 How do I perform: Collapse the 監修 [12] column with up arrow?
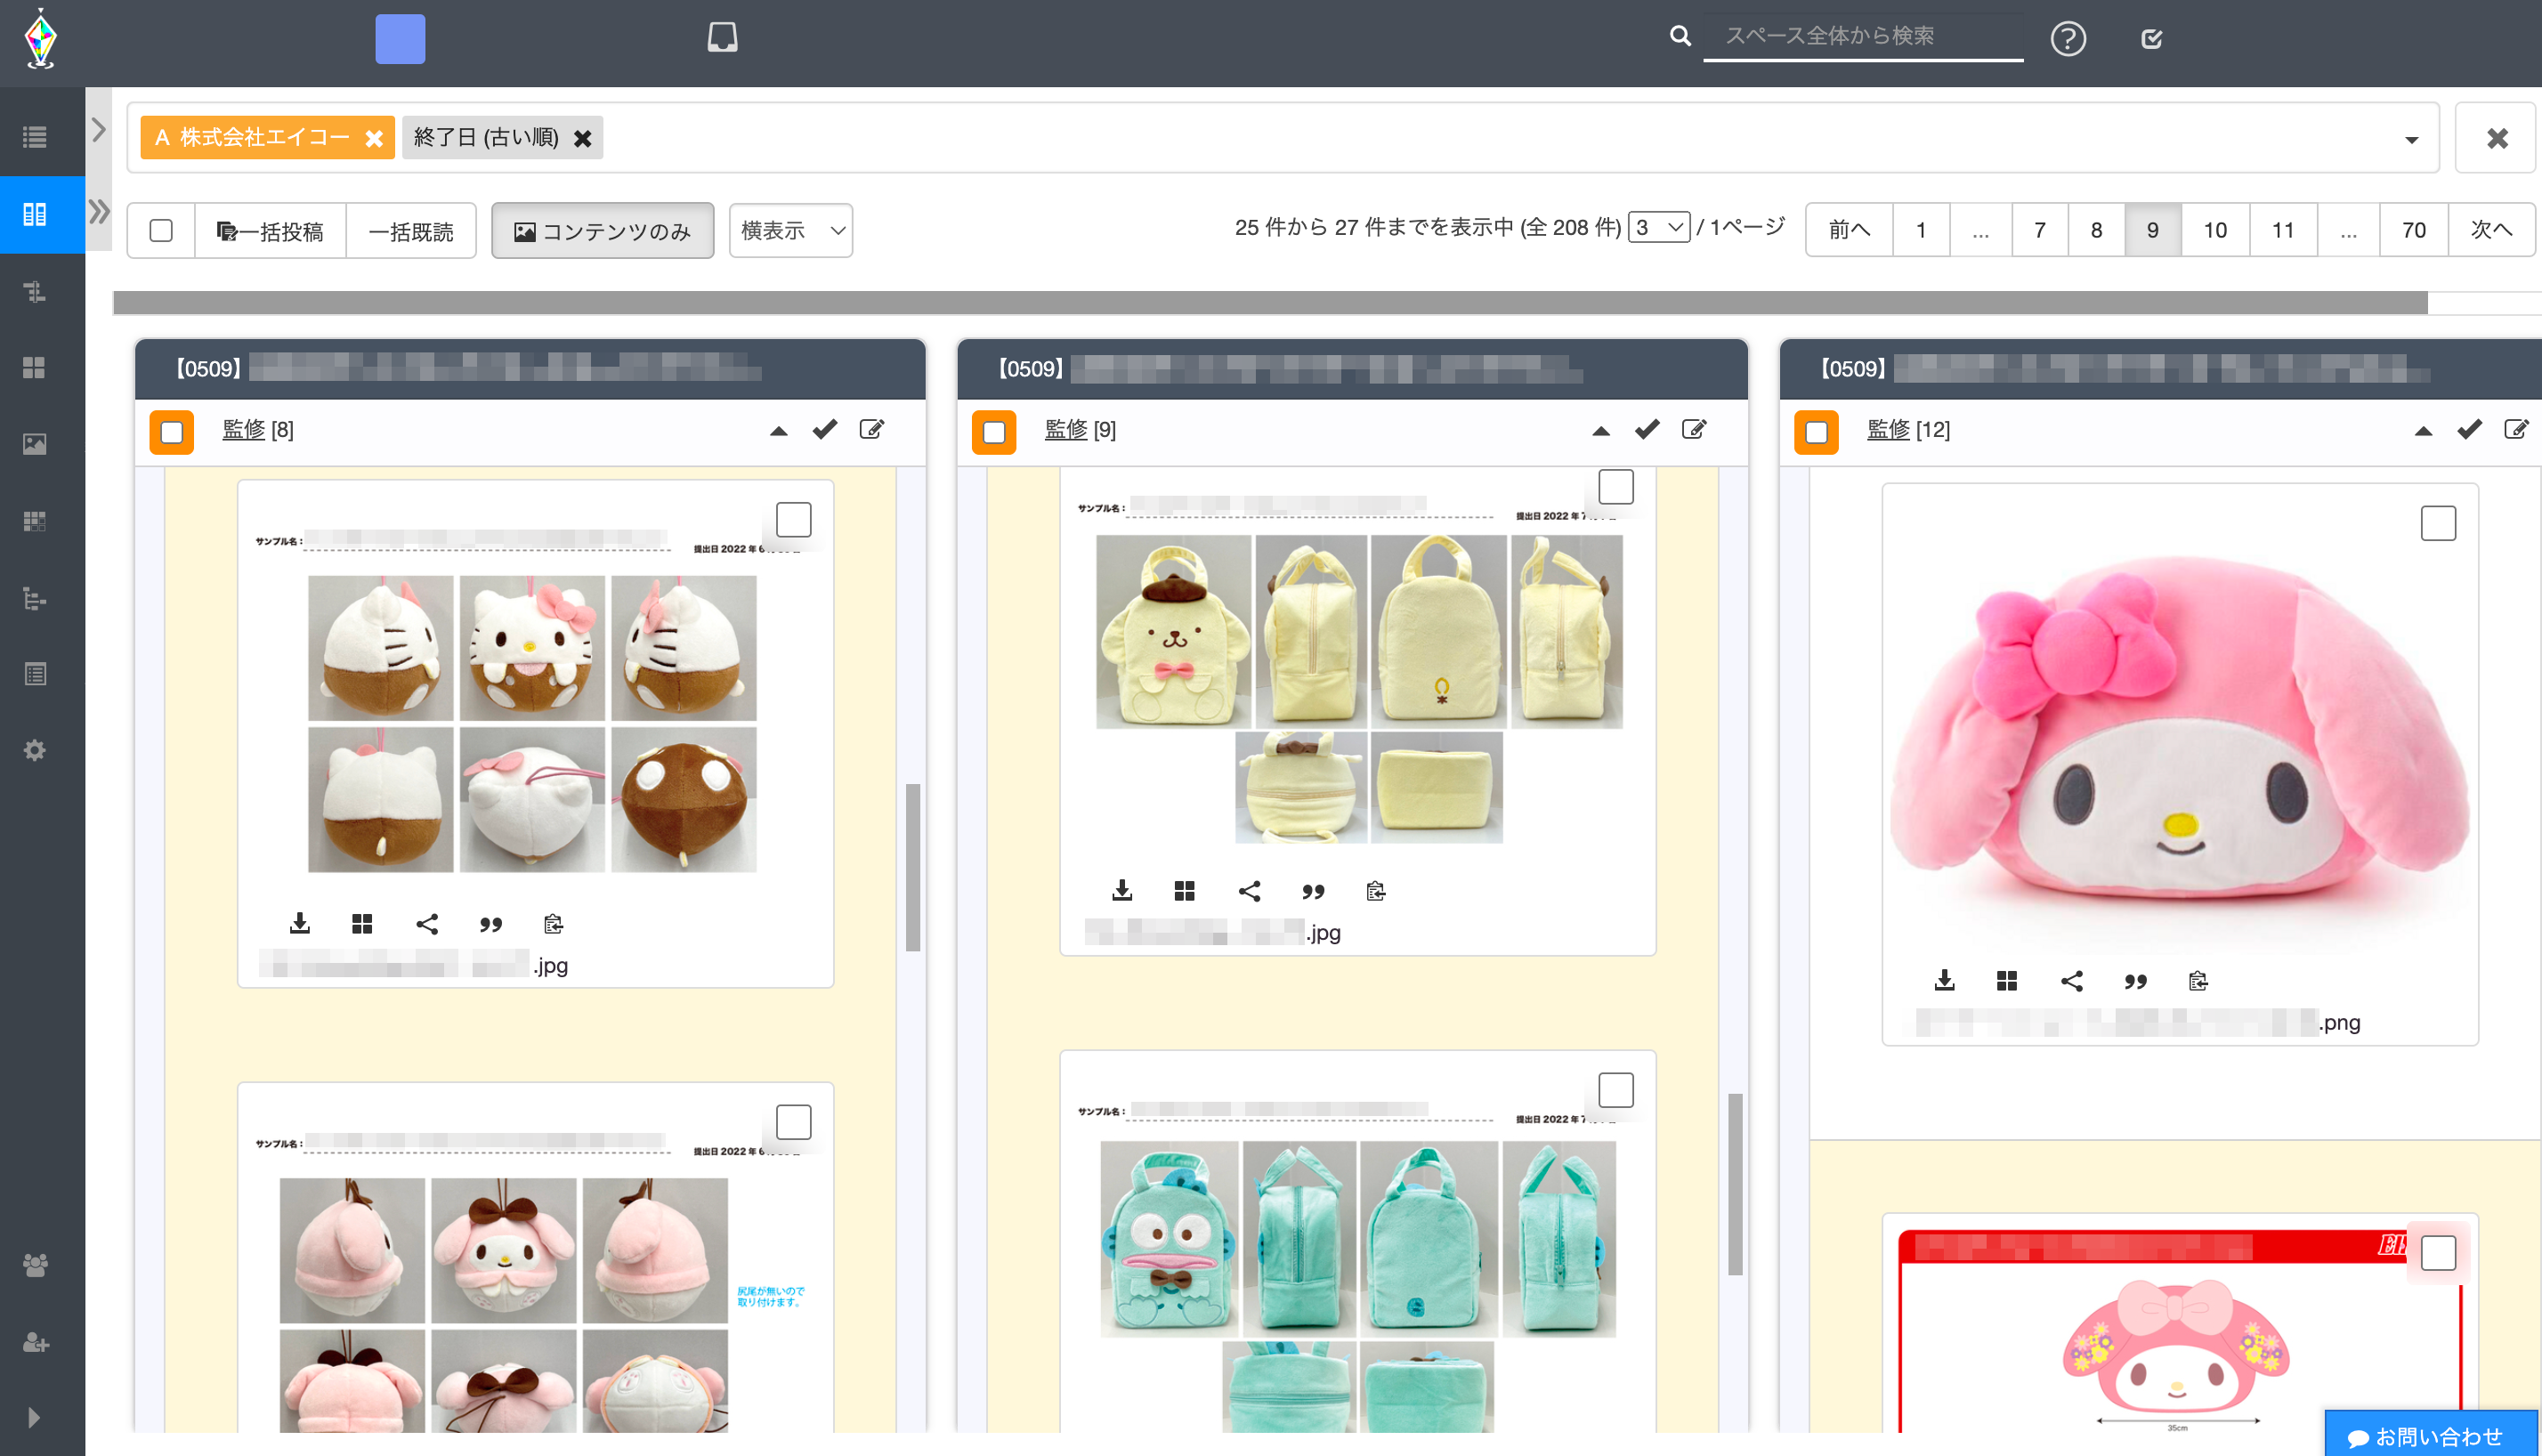click(2422, 431)
